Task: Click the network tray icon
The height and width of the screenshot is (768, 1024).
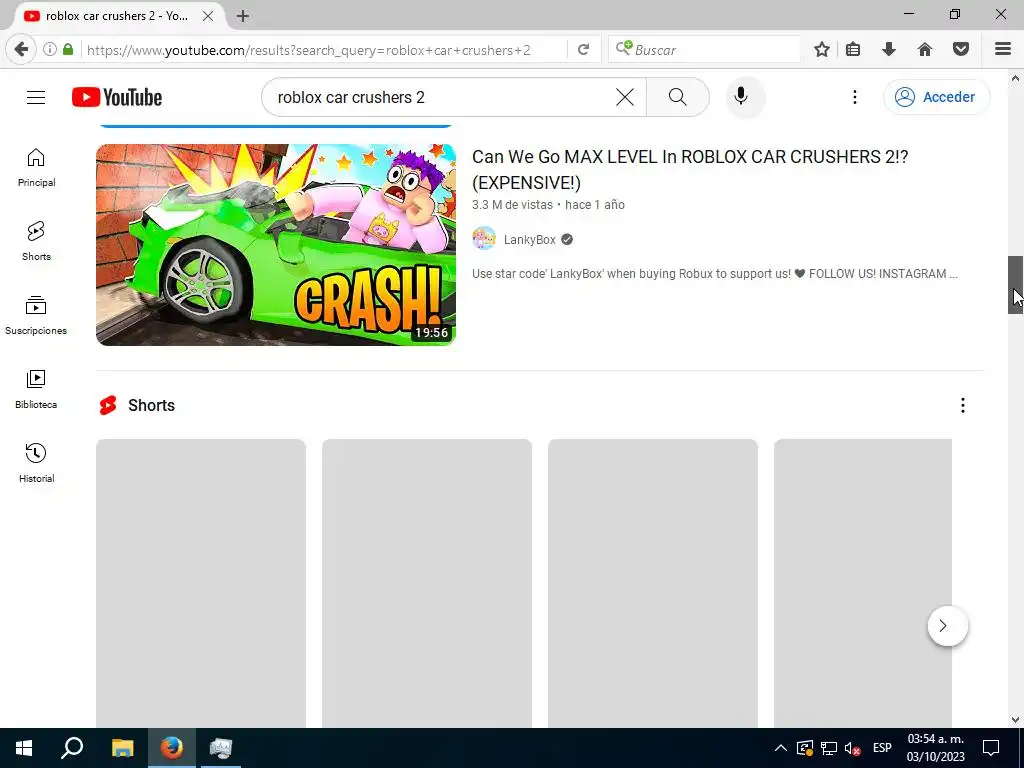Action: coord(829,748)
